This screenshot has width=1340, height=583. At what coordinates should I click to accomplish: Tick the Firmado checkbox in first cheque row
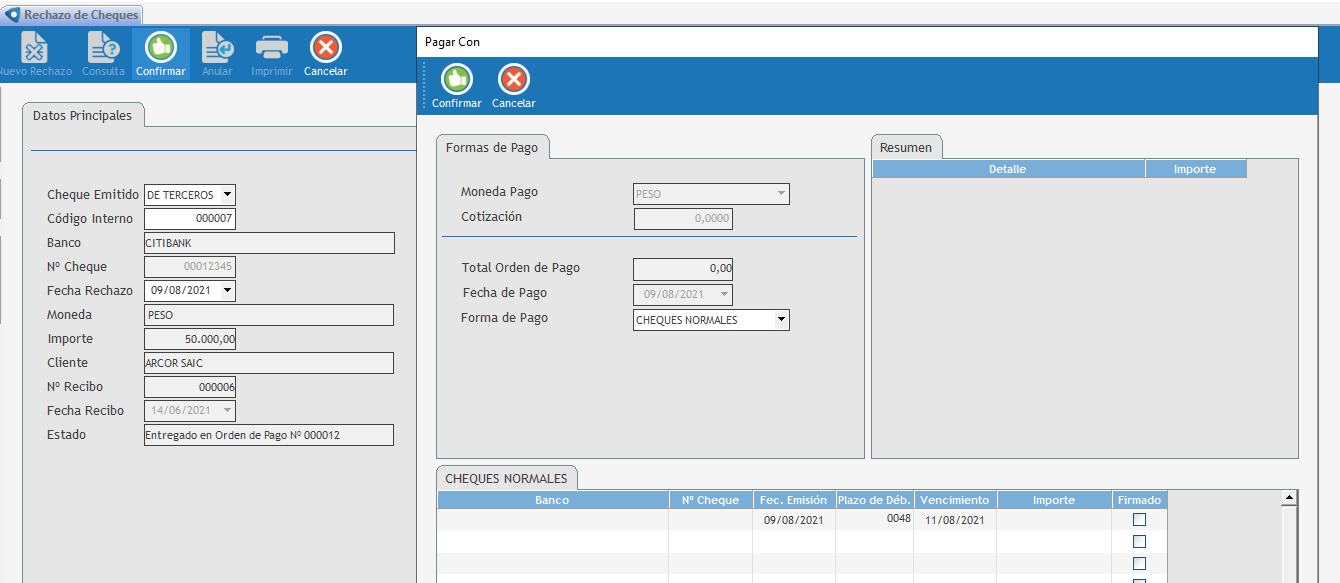click(1139, 520)
